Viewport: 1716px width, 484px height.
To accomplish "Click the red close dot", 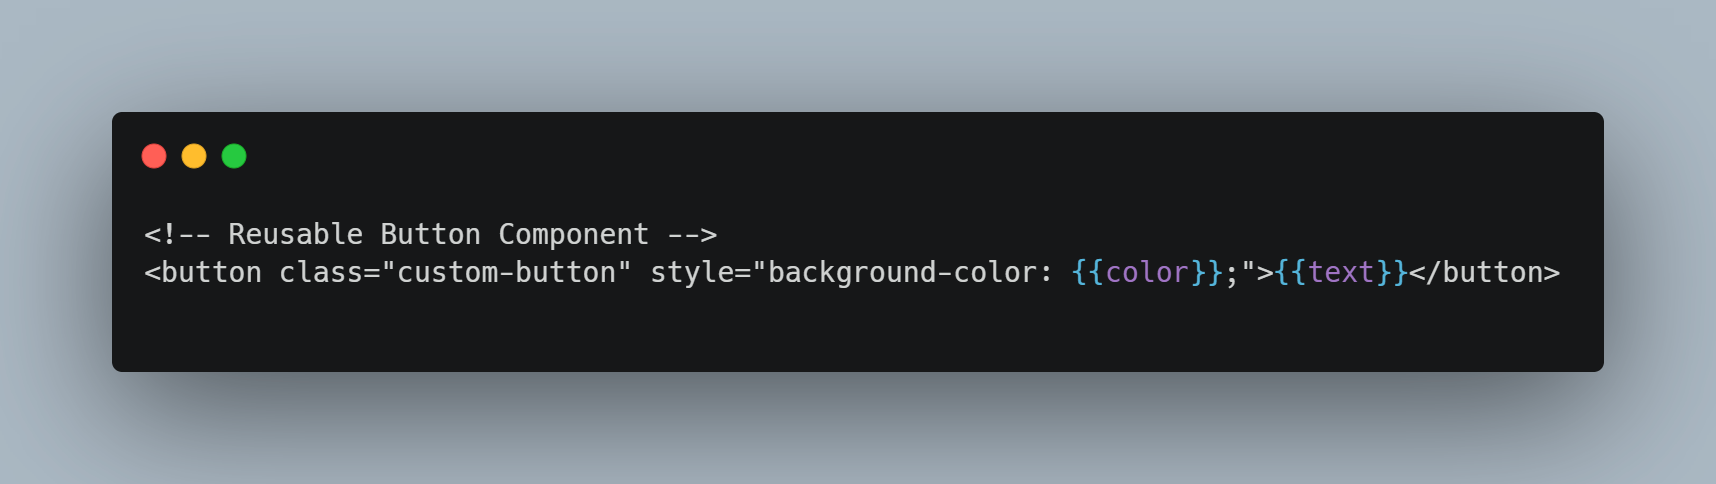I will coord(154,156).
